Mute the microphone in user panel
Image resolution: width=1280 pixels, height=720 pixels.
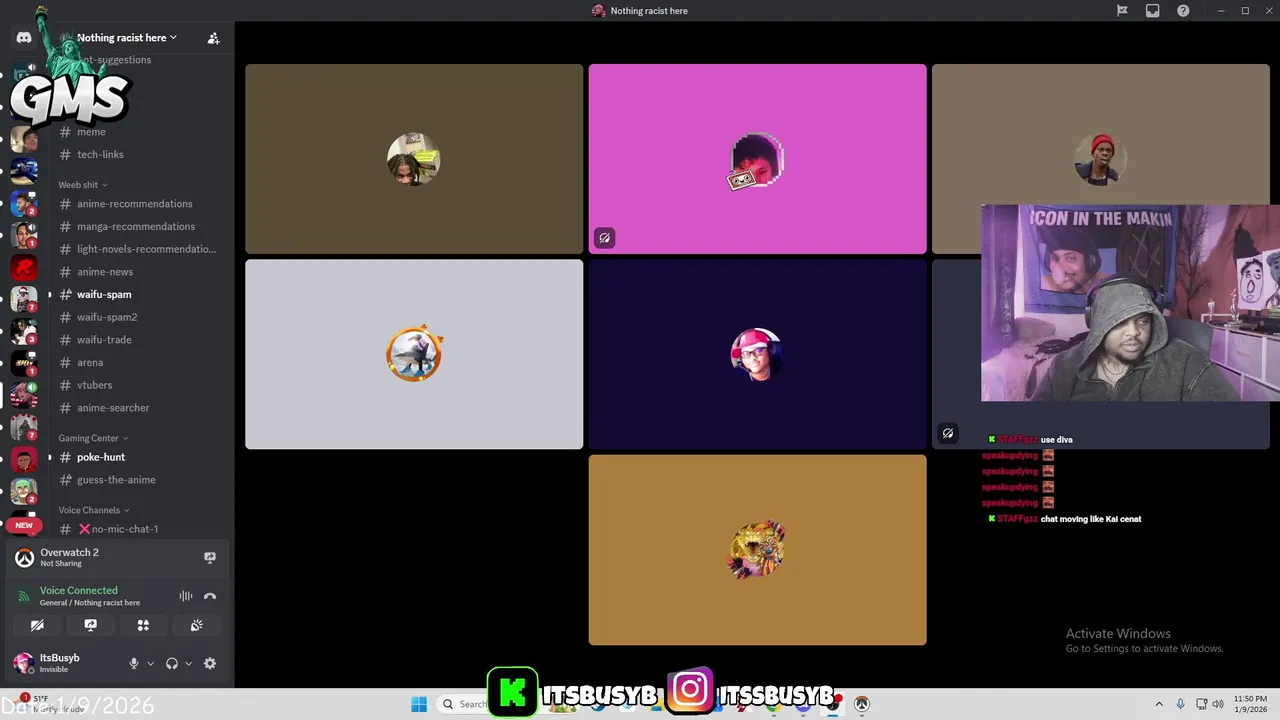[133, 663]
